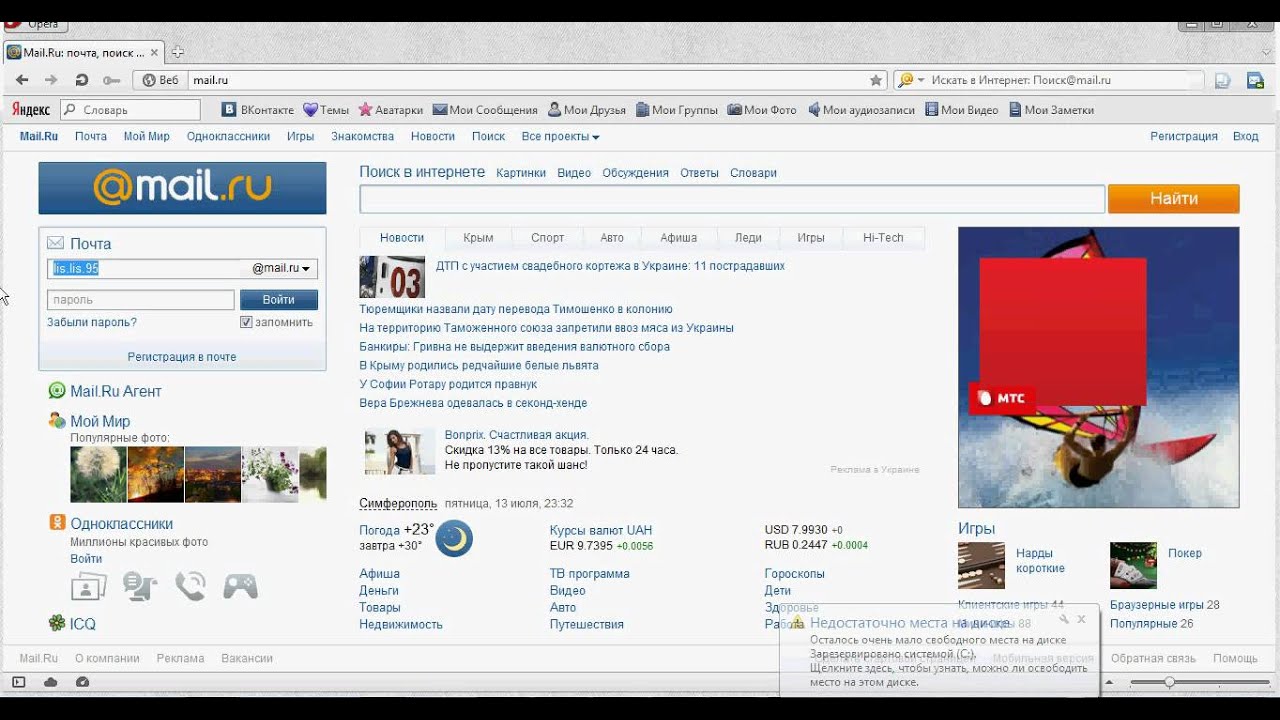This screenshot has height=720, width=1280.
Task: Open the ICQ link
Action: click(x=83, y=624)
